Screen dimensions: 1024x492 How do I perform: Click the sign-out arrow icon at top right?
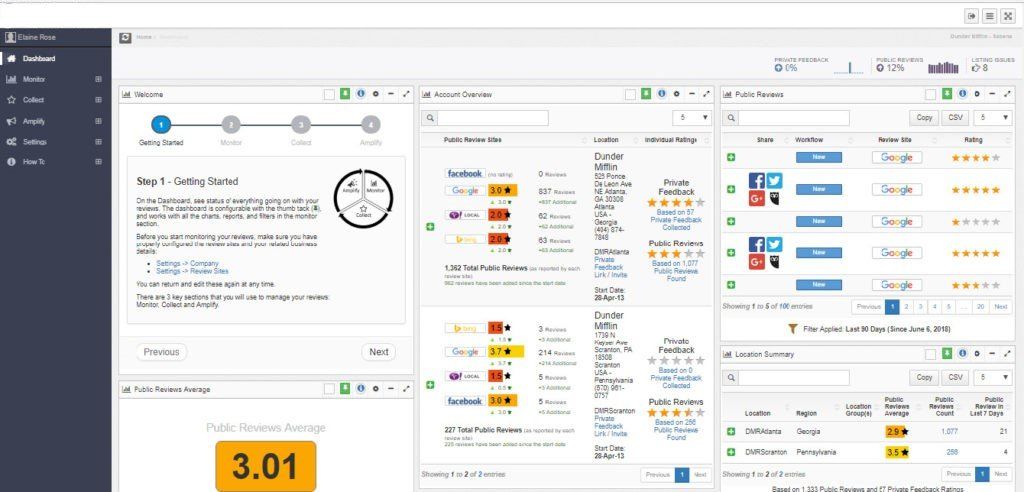coord(972,16)
